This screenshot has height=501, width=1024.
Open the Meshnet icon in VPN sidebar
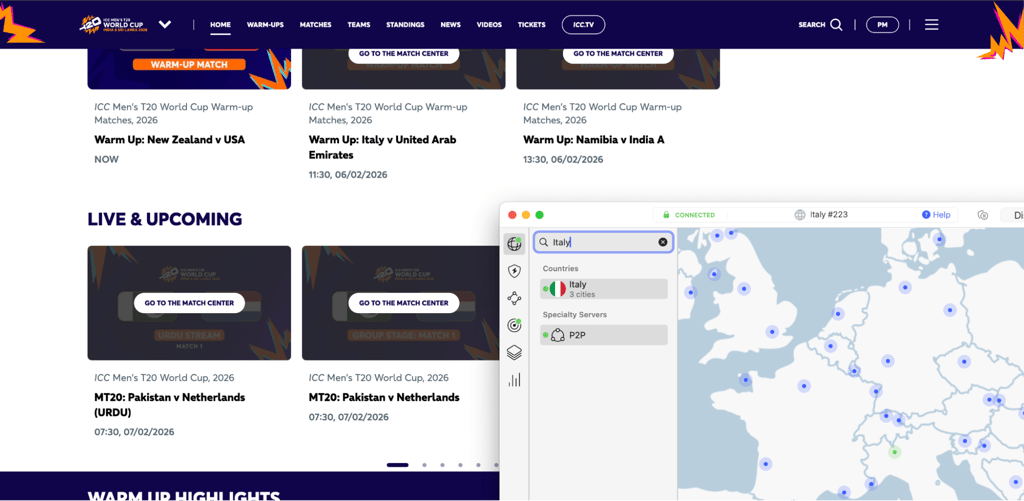click(514, 299)
